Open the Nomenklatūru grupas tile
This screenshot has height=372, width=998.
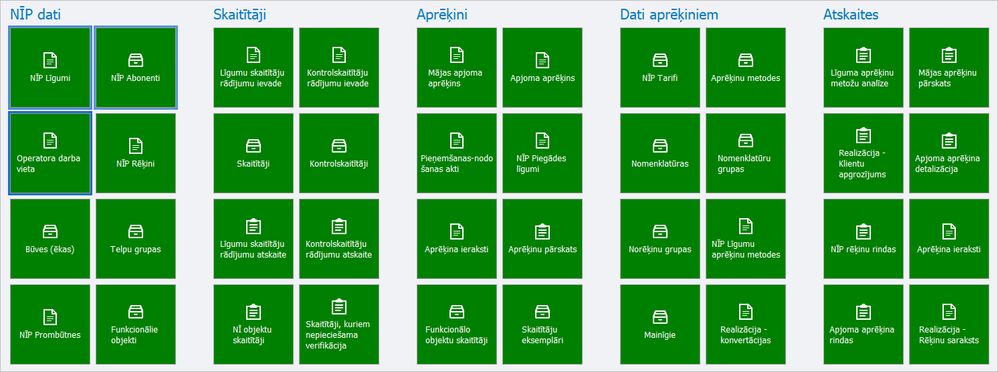[x=746, y=153]
